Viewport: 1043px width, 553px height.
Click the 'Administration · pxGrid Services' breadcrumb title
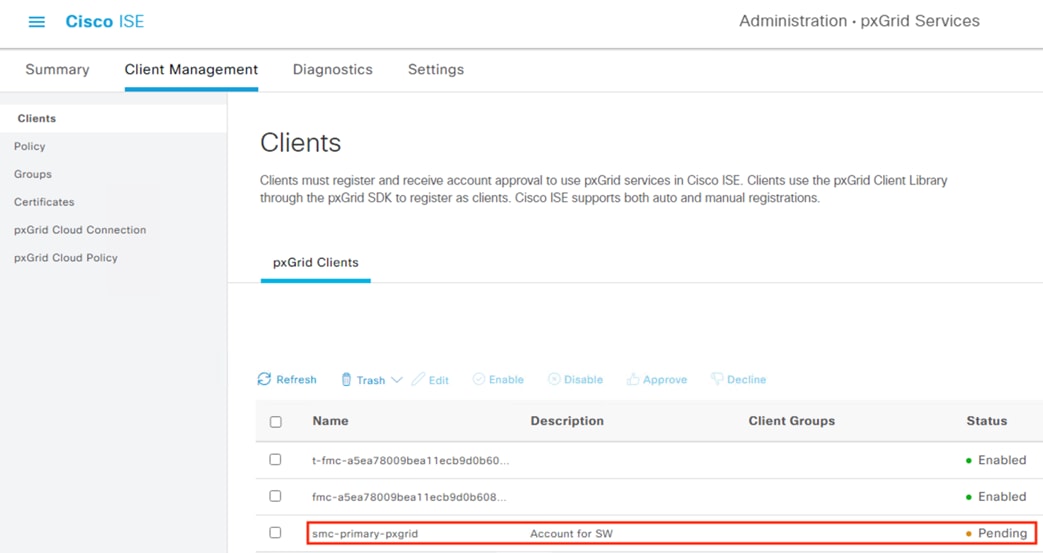tap(859, 21)
